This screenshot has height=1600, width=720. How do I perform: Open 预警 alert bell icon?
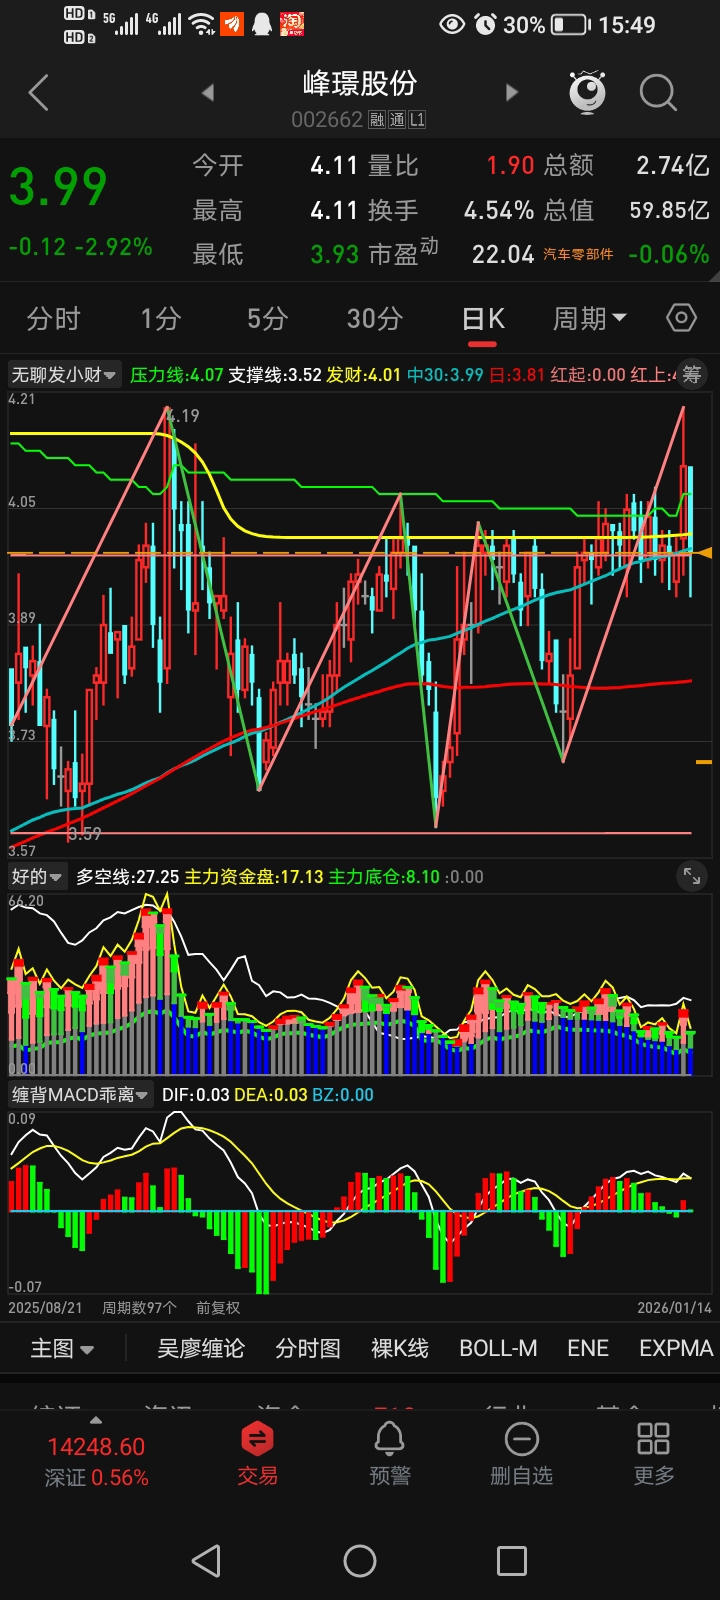(389, 1454)
